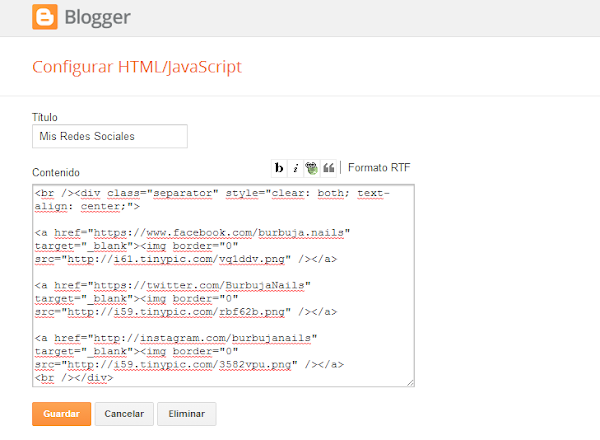The width and height of the screenshot is (600, 440).
Task: Click the orange Blogger logo icon
Action: click(x=44, y=18)
